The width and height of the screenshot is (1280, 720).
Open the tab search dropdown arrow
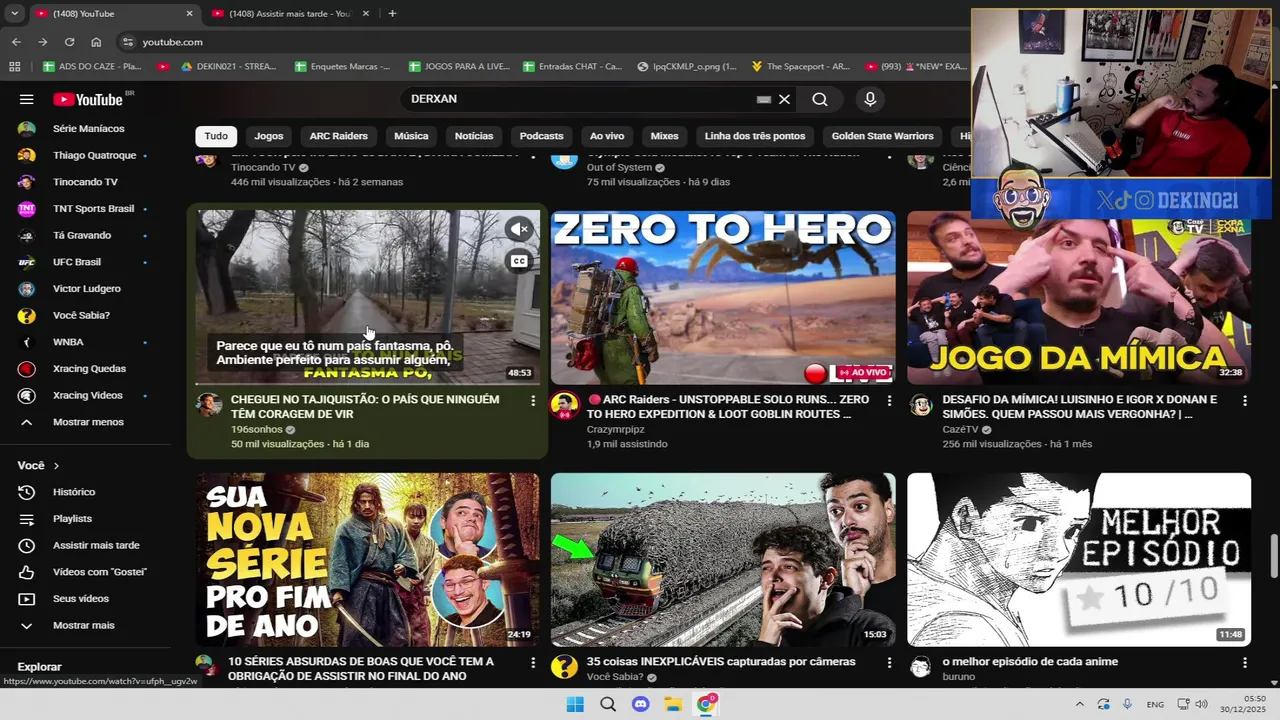coord(14,13)
